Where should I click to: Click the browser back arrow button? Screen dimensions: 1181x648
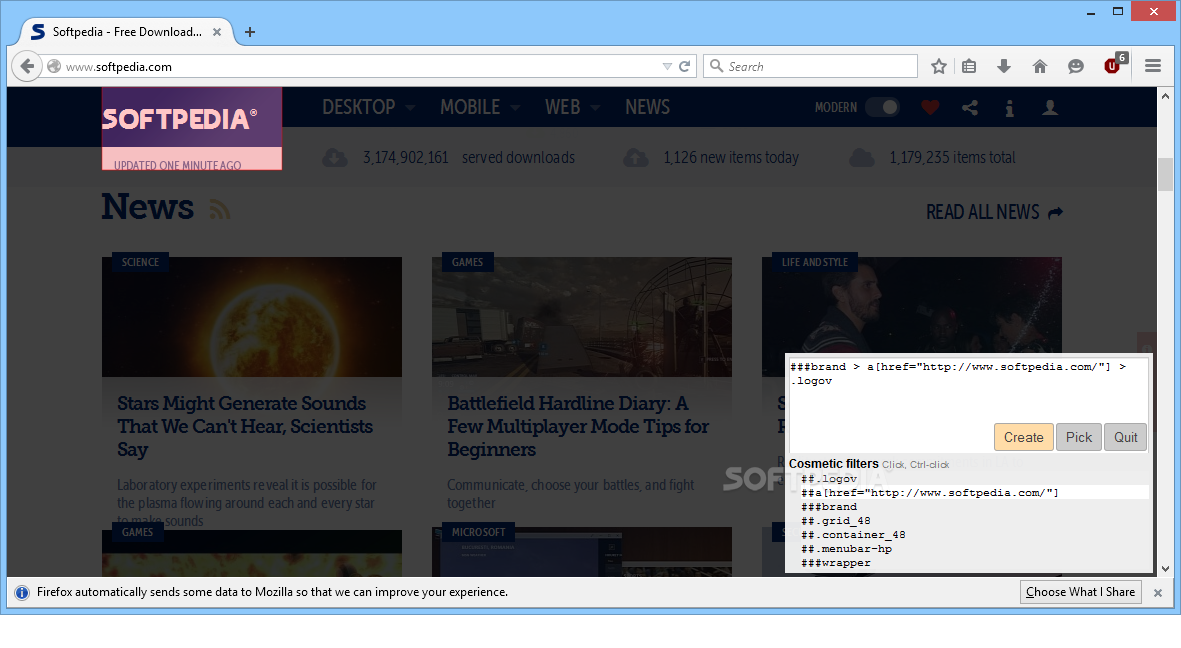pyautogui.click(x=27, y=66)
